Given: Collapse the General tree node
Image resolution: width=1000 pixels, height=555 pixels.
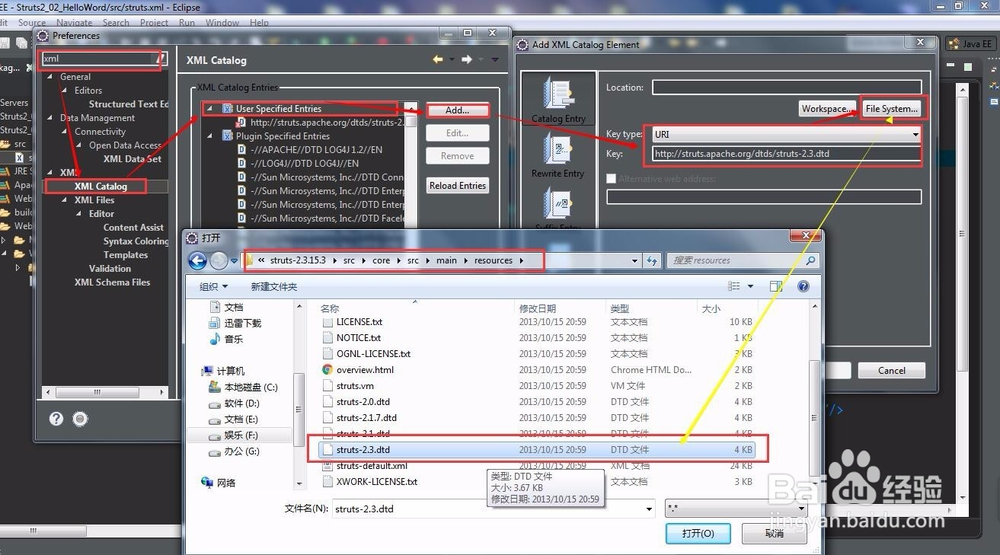Looking at the screenshot, I should pos(50,77).
